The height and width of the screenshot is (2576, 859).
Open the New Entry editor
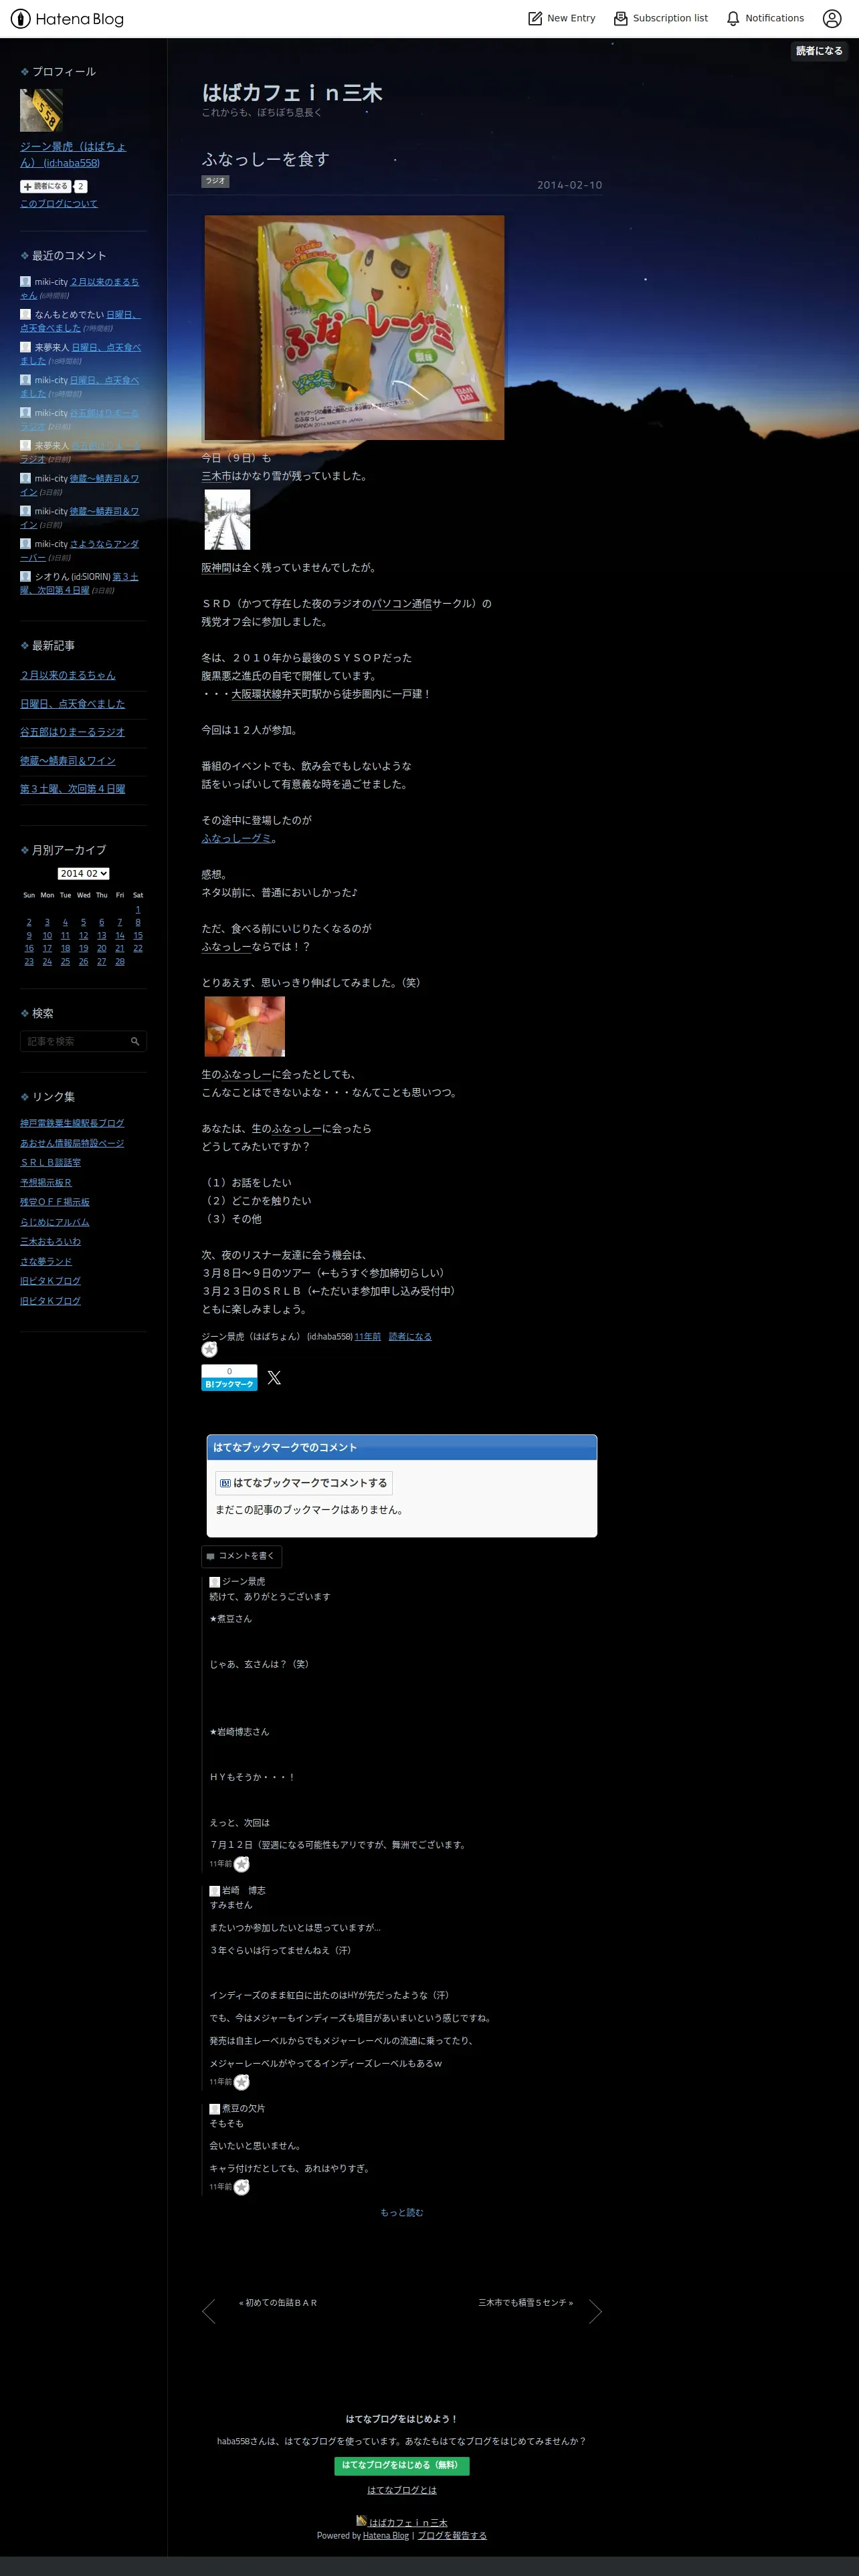point(561,18)
